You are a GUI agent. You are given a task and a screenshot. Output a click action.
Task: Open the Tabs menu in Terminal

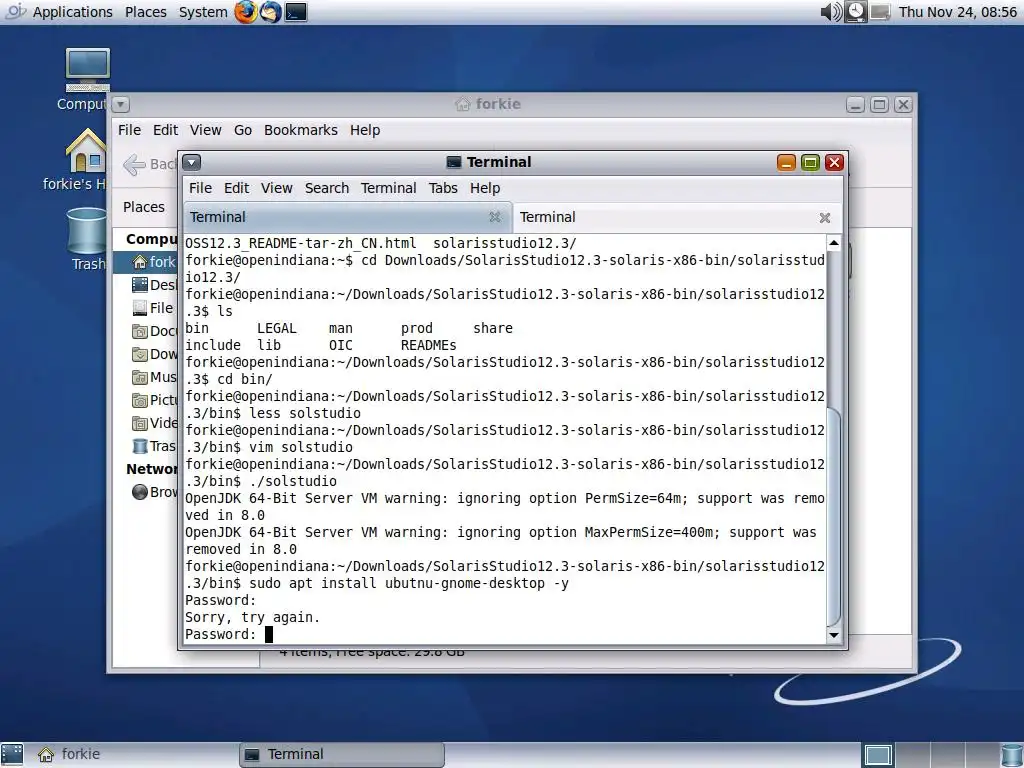[x=443, y=188]
